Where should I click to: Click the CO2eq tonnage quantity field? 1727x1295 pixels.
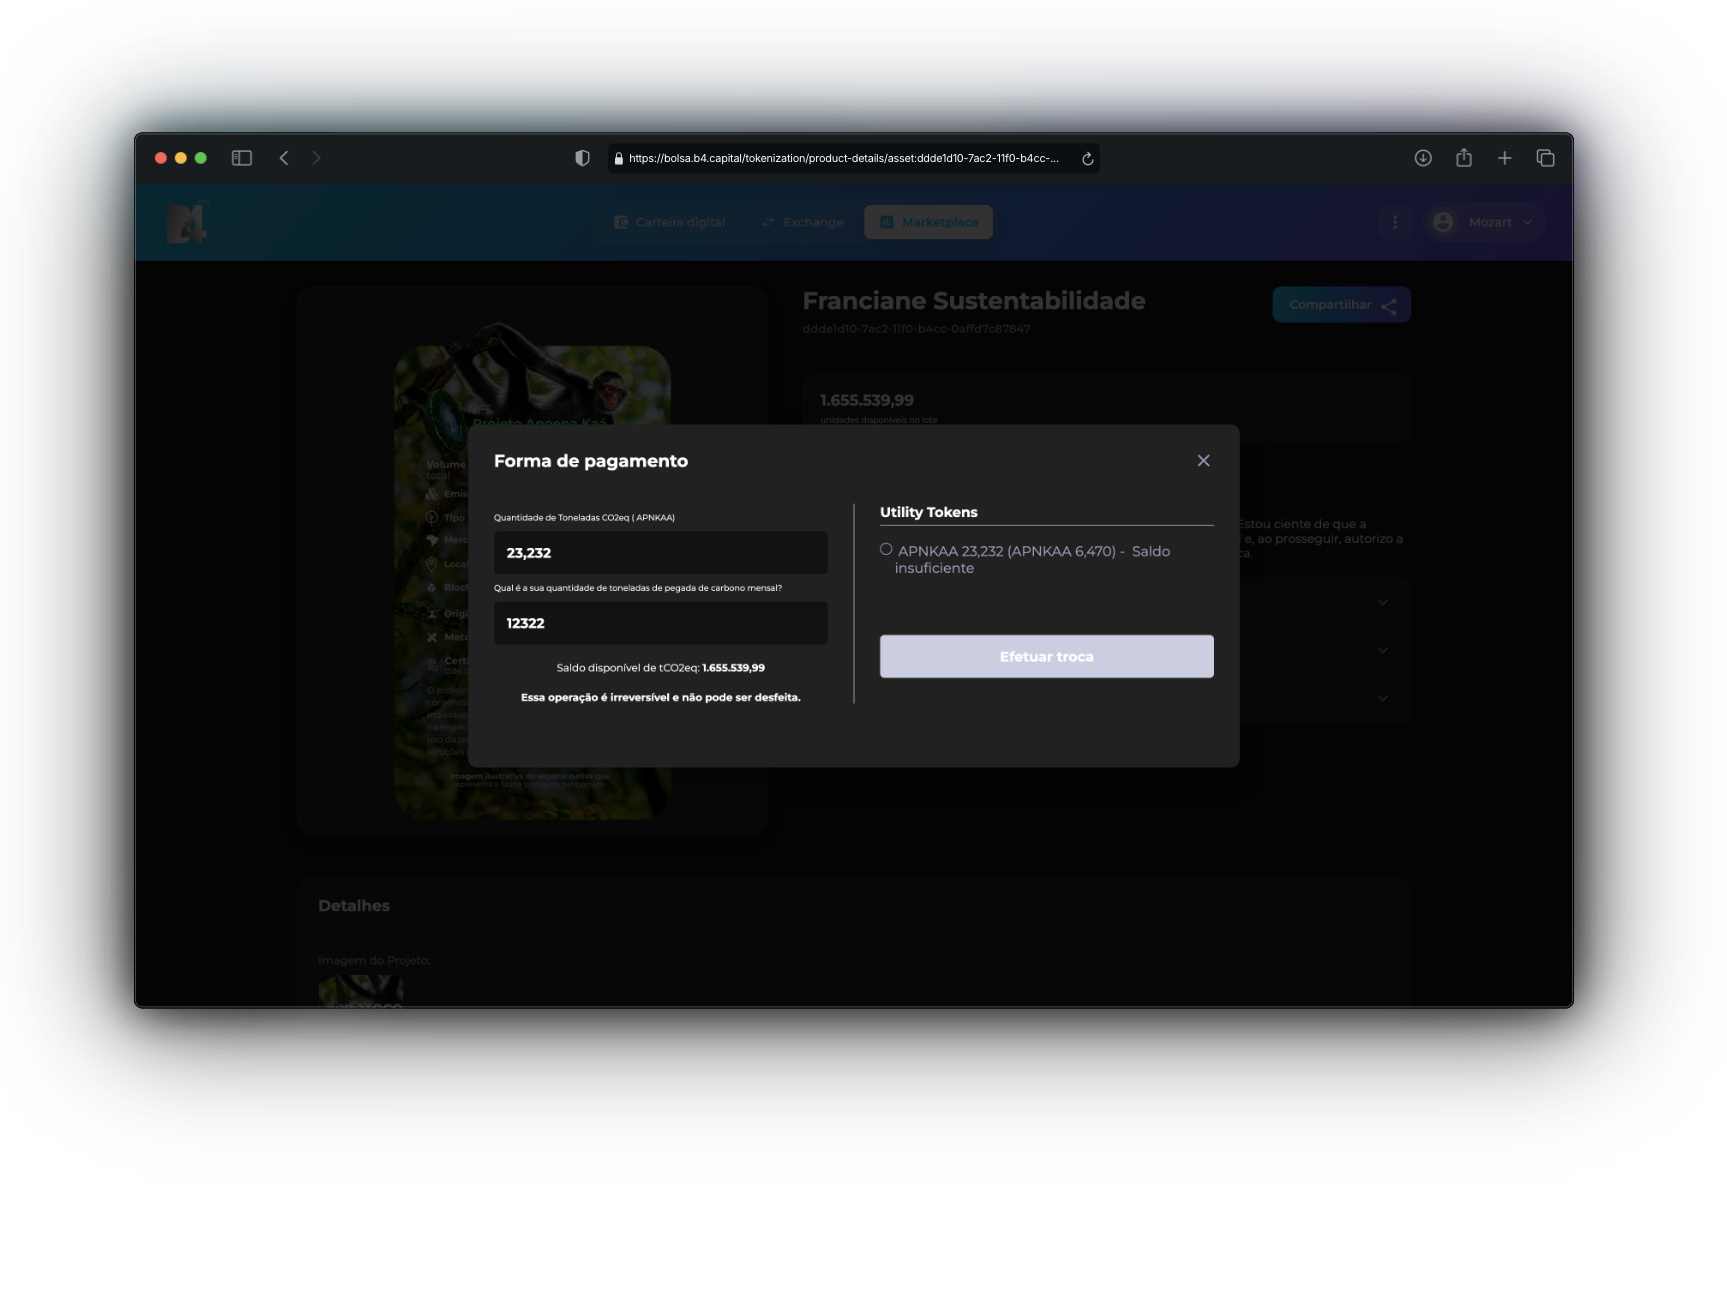660,553
